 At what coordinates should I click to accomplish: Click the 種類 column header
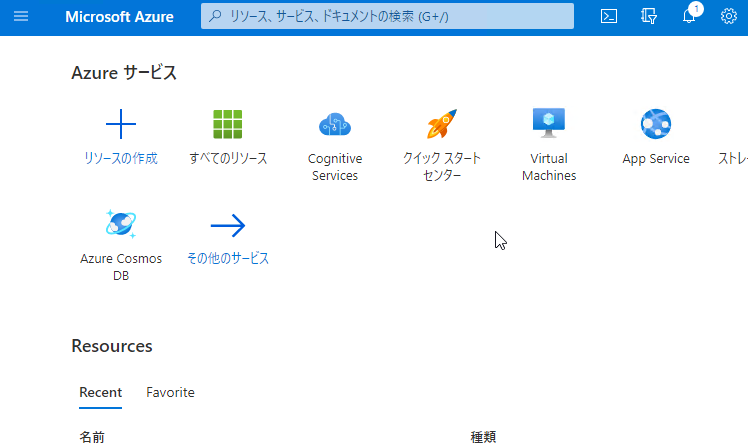(x=483, y=437)
